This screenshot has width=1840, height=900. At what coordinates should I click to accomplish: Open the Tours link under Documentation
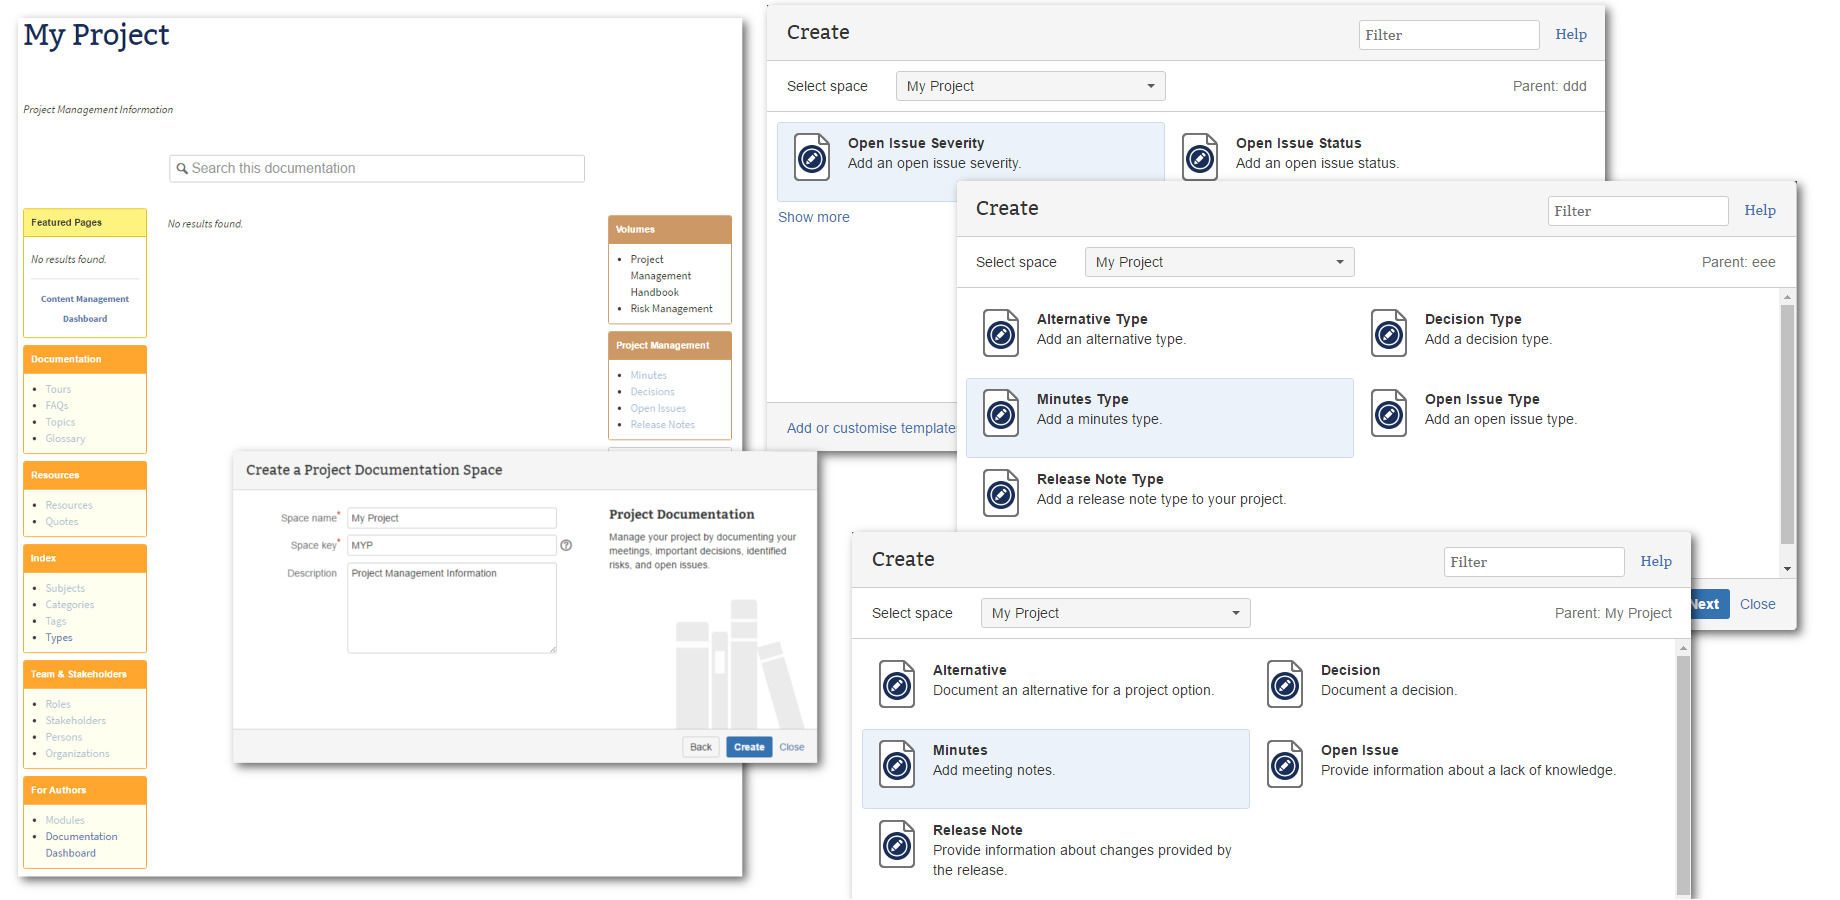pyautogui.click(x=58, y=389)
